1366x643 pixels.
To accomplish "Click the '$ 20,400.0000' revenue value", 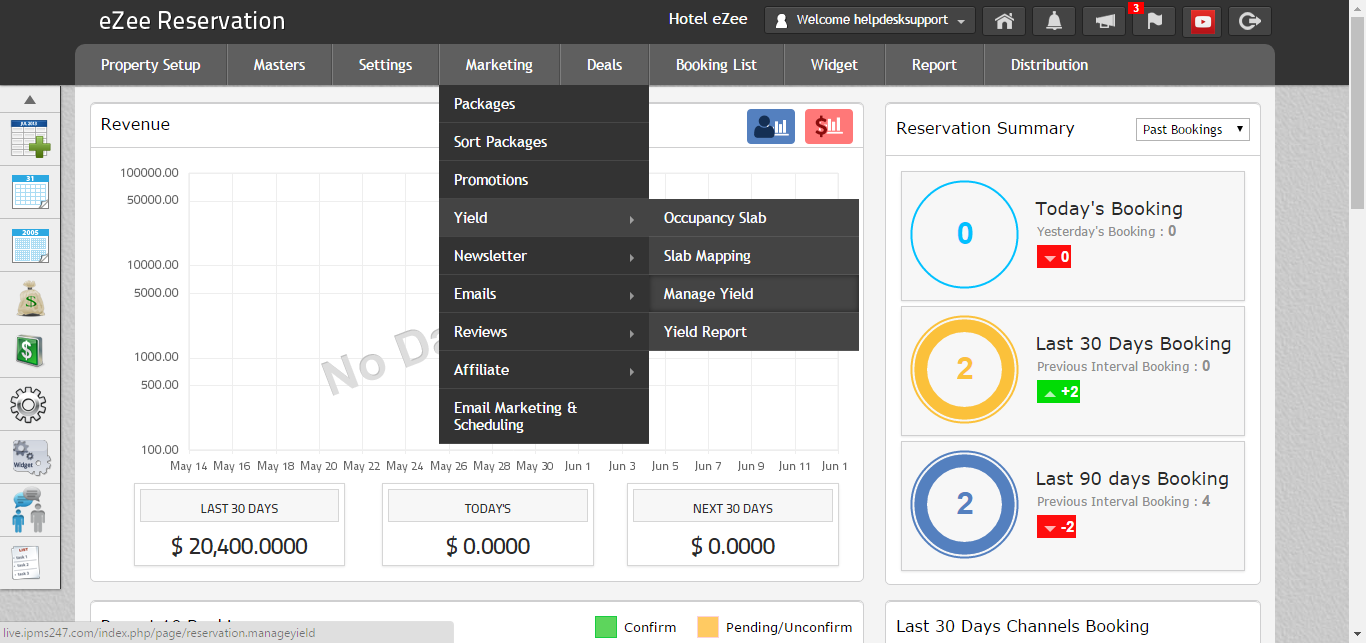I will (x=239, y=546).
